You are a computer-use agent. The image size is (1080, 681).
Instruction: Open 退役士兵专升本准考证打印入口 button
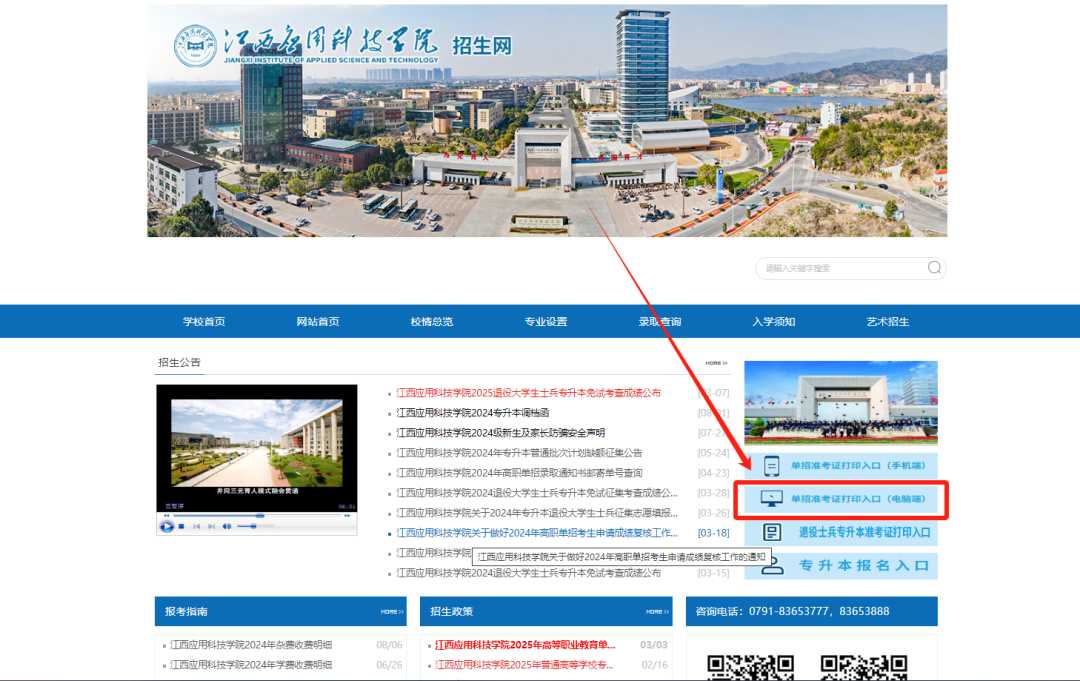click(841, 532)
